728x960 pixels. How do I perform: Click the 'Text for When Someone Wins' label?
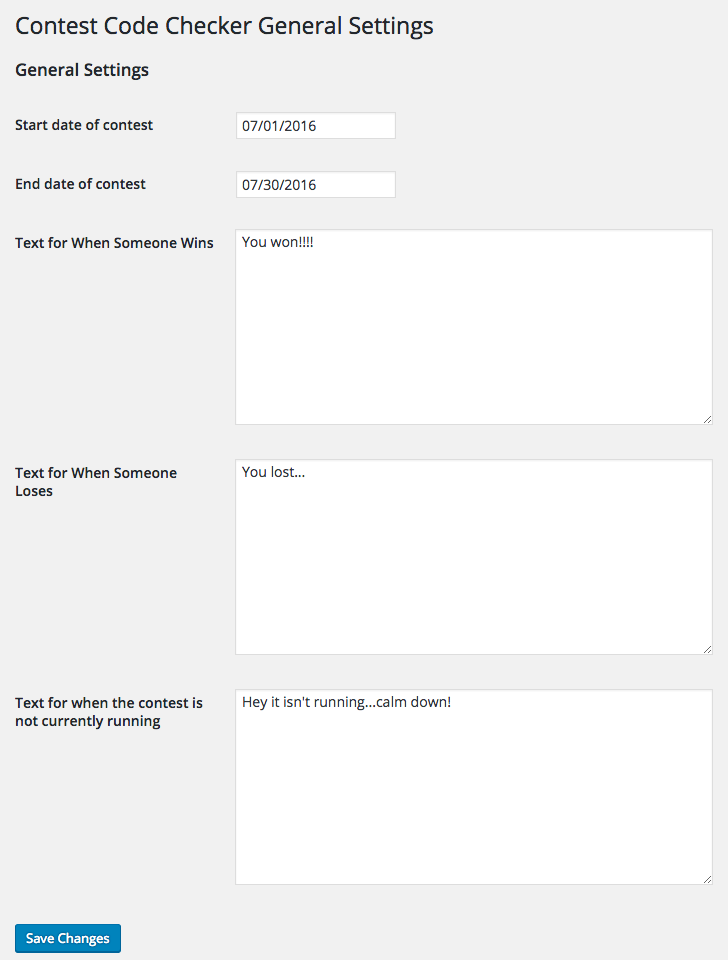114,243
